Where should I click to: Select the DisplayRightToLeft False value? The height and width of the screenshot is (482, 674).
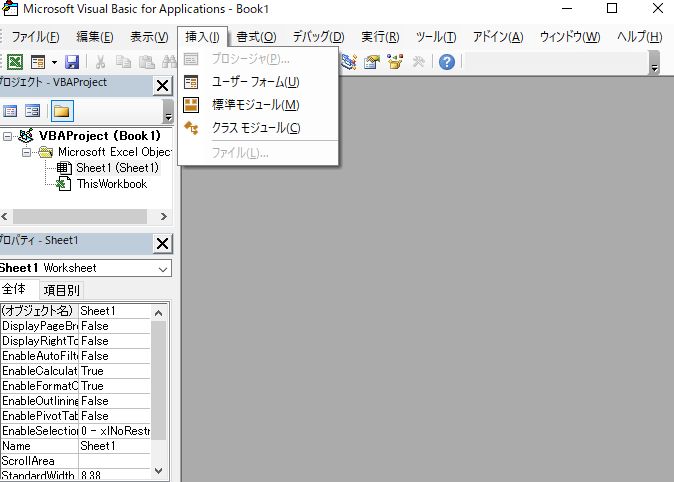114,341
